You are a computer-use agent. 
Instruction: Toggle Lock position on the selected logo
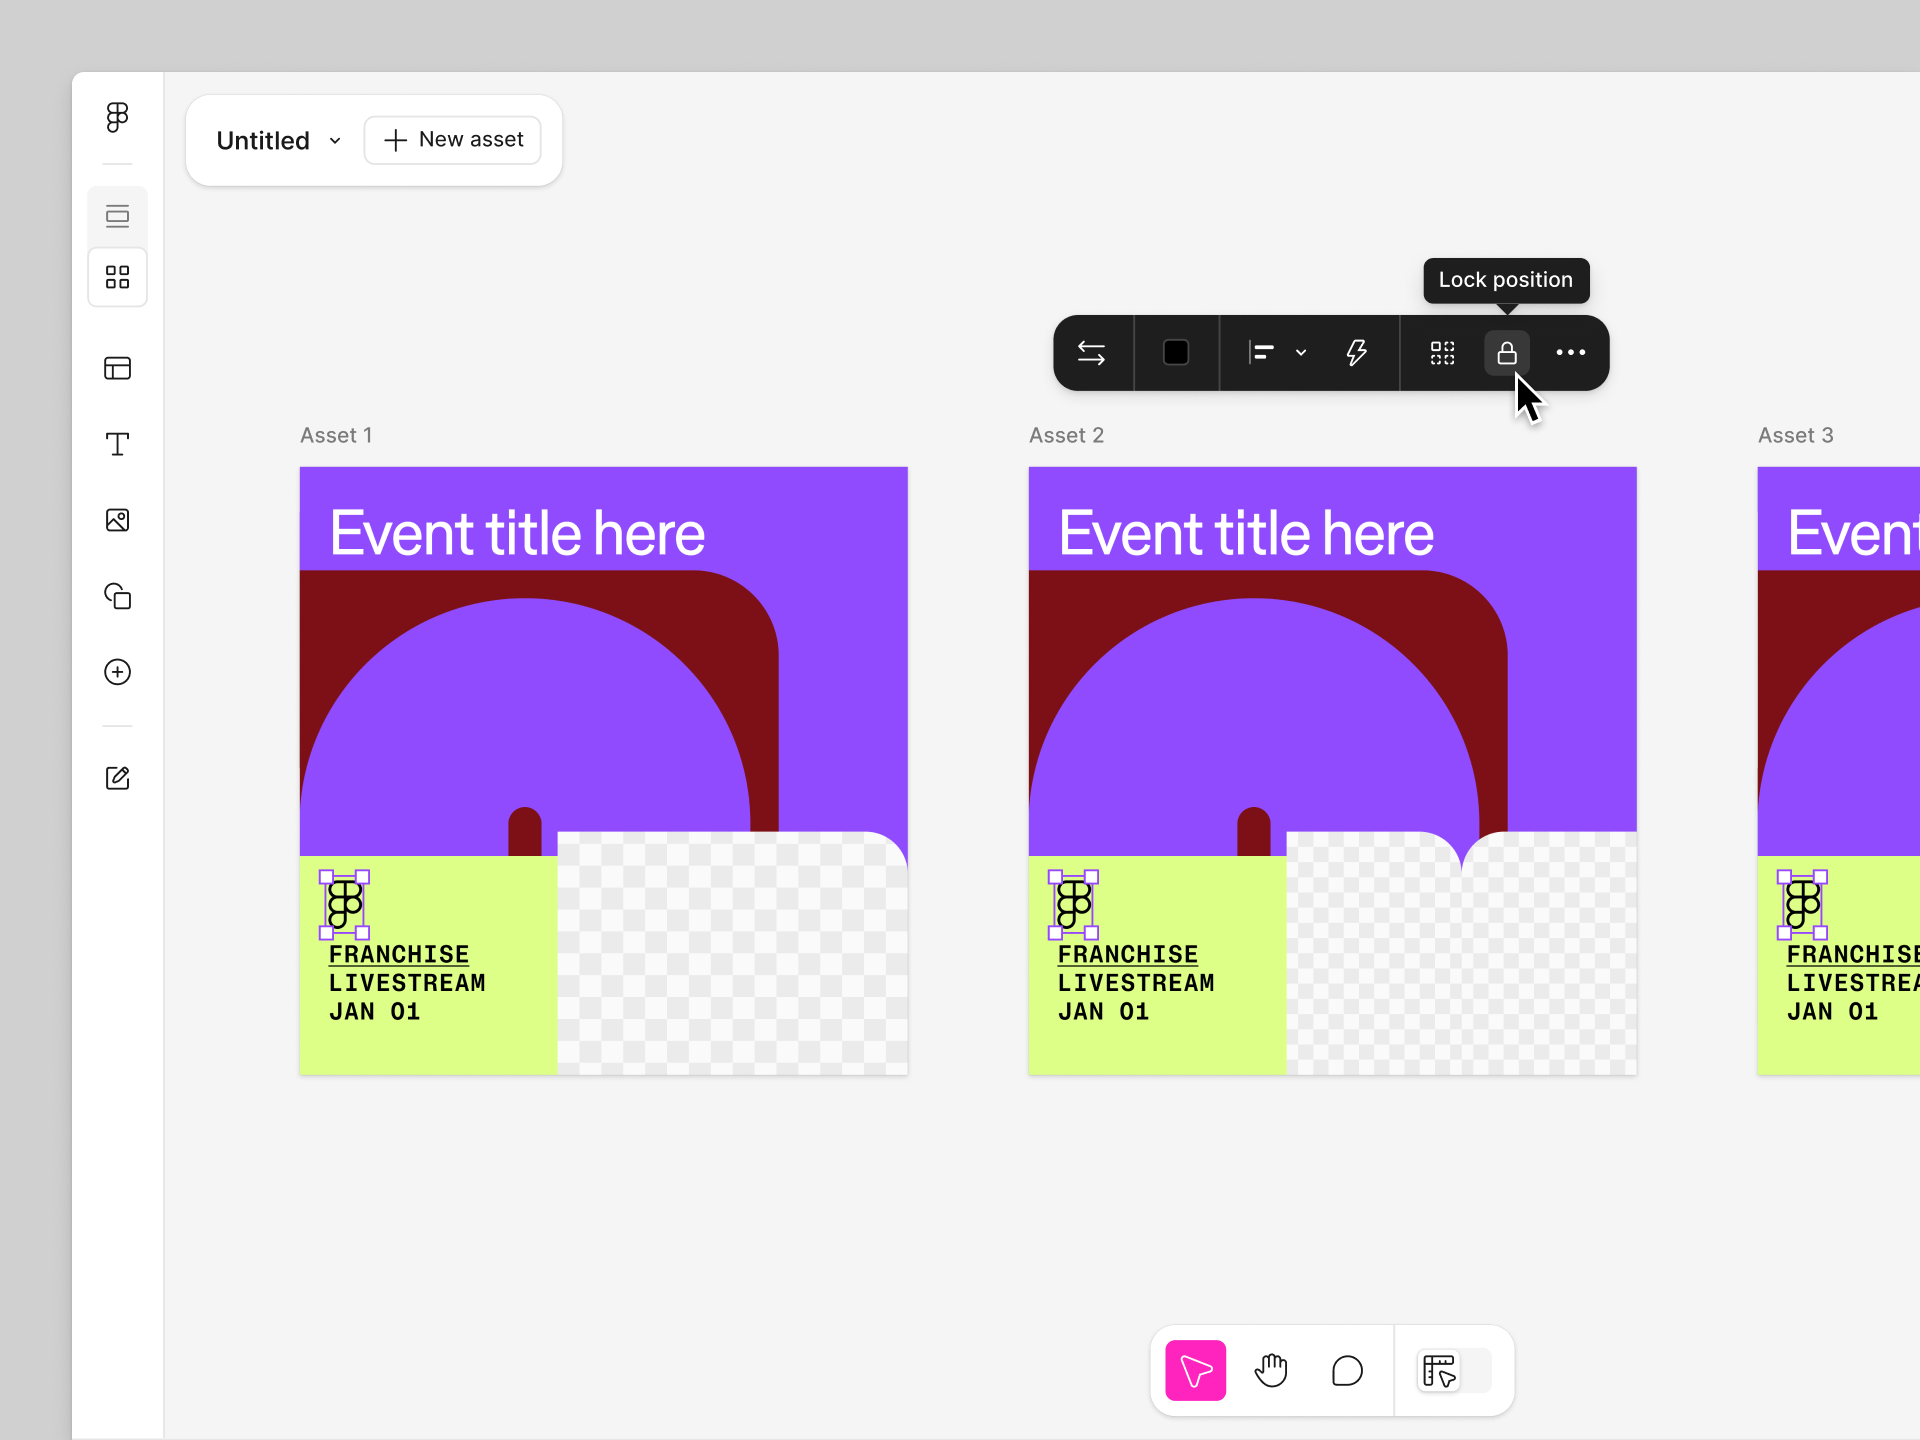(x=1507, y=353)
